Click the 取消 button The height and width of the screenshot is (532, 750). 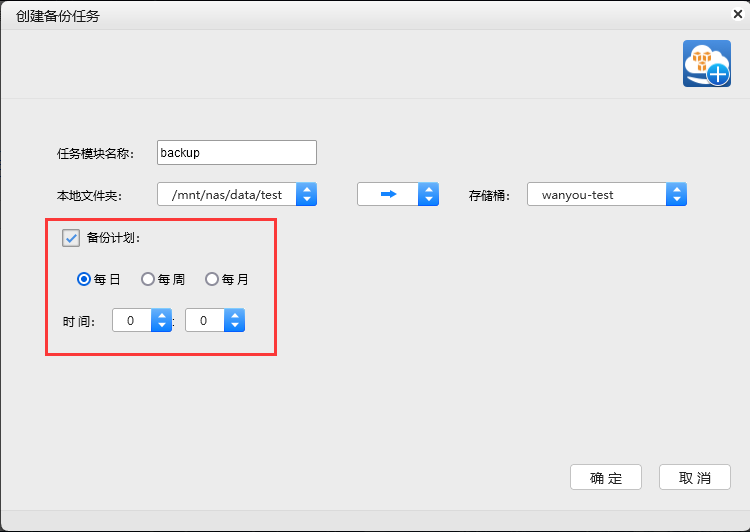point(695,477)
